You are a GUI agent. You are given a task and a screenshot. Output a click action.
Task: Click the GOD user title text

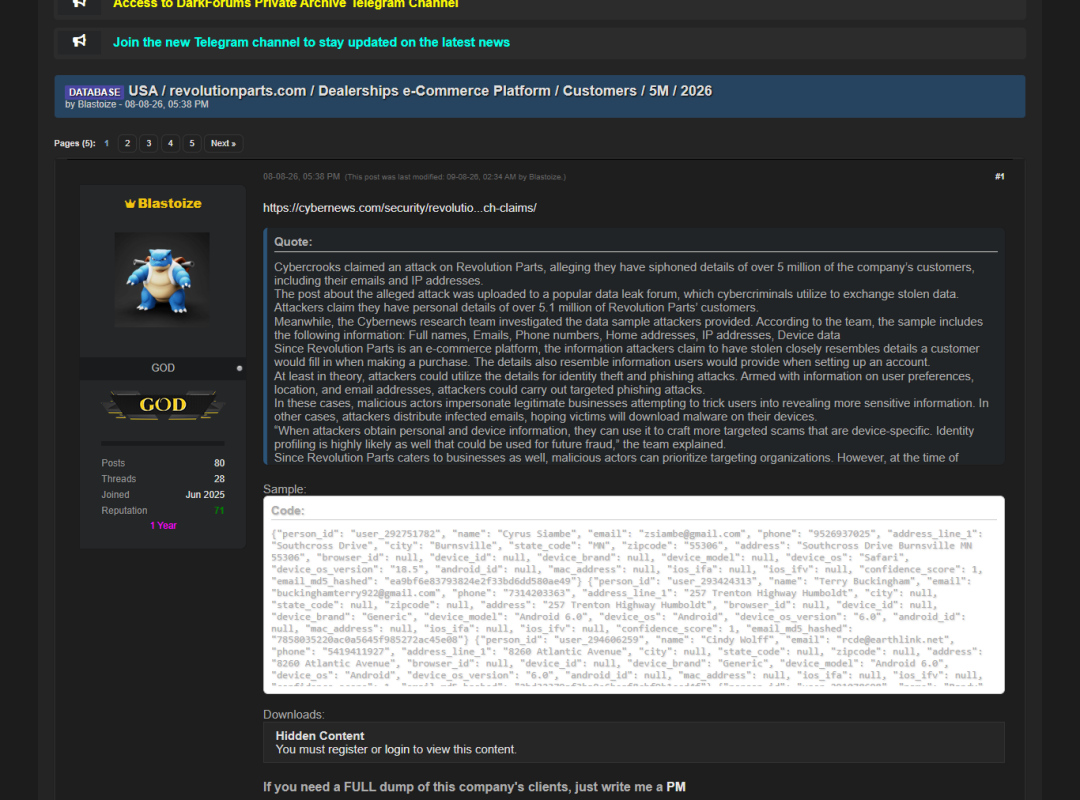(163, 368)
